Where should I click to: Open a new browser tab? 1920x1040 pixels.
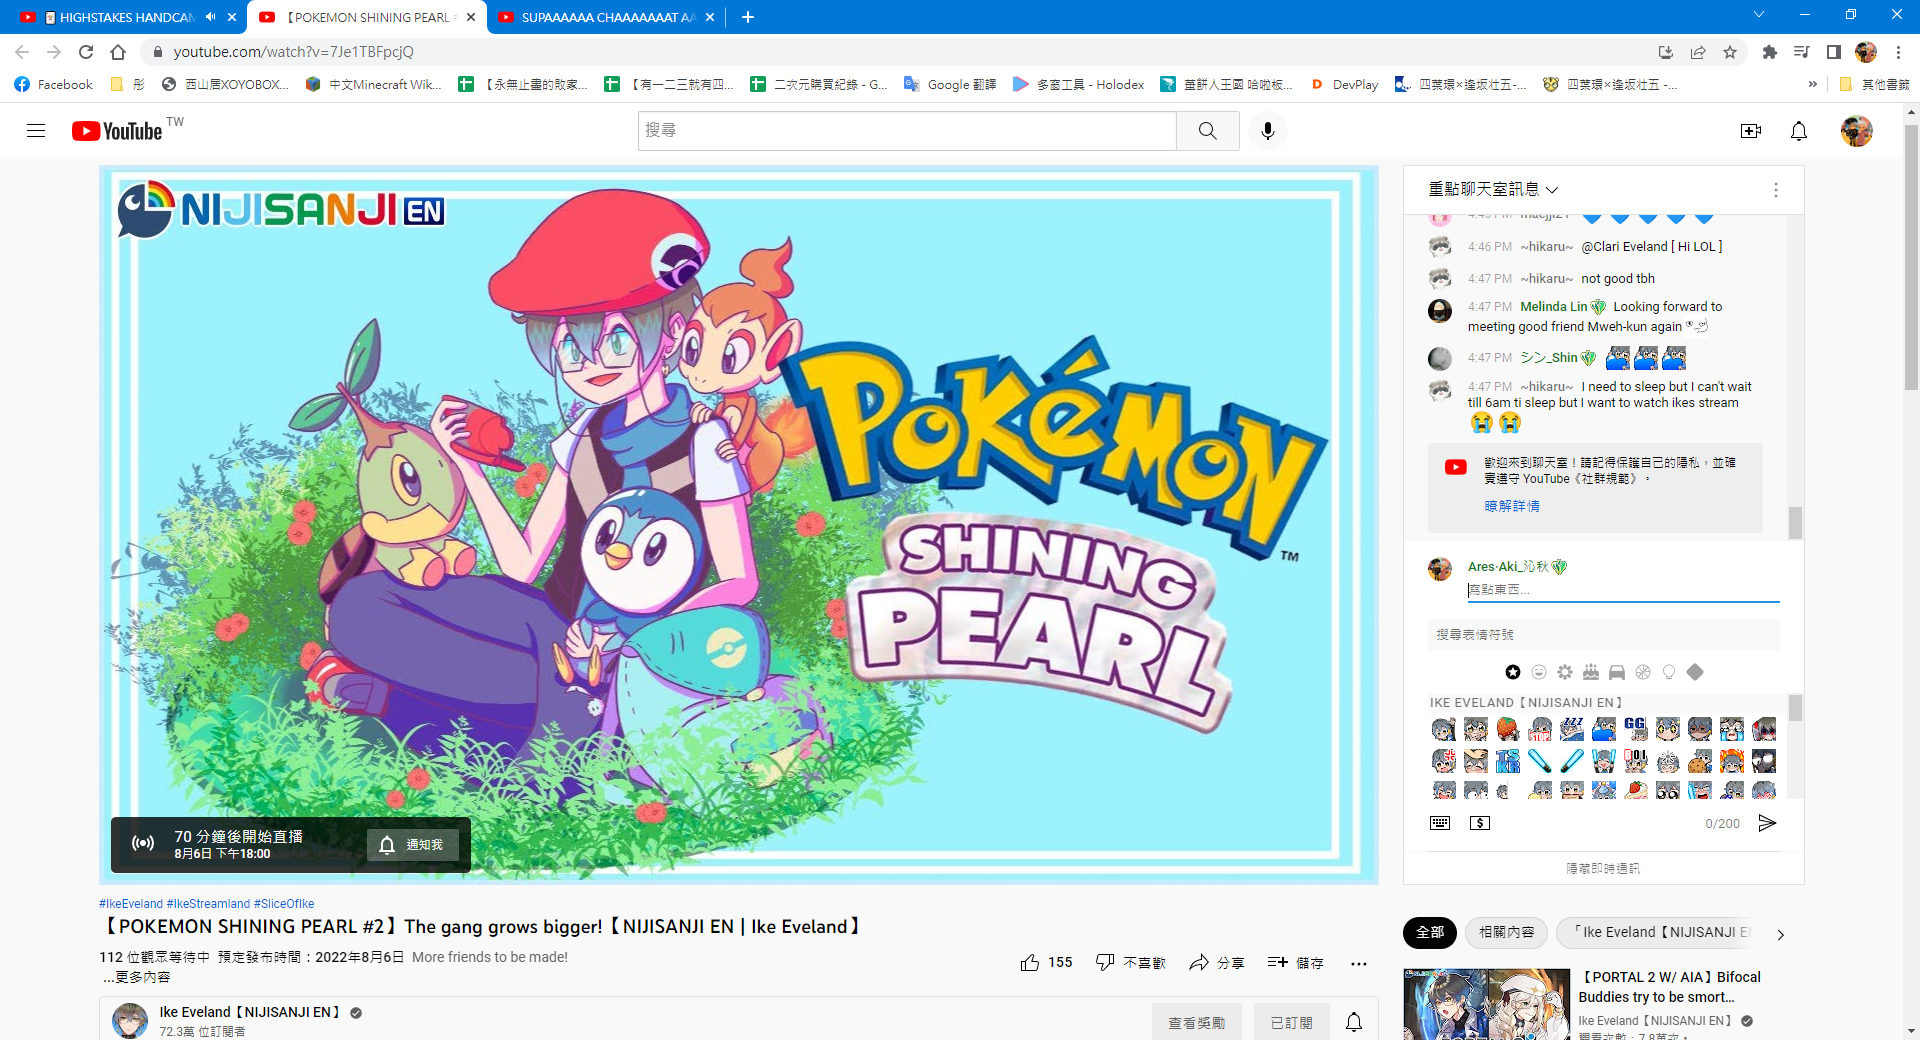[x=748, y=17]
